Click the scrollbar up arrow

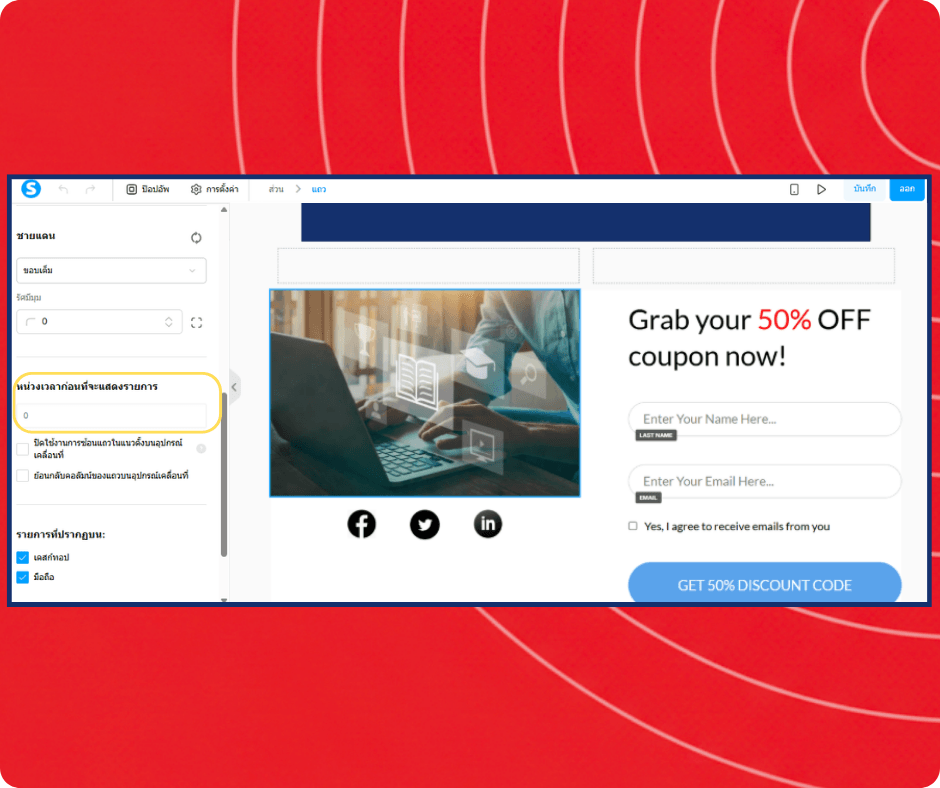(224, 210)
